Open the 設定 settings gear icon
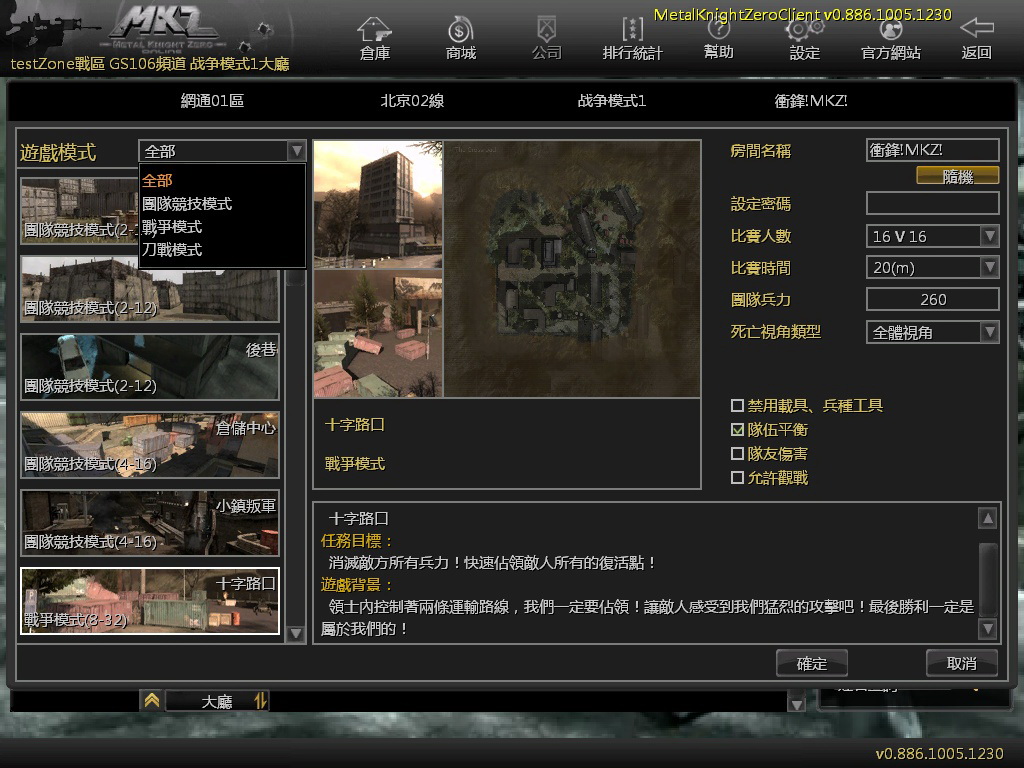Viewport: 1024px width, 768px height. click(804, 30)
